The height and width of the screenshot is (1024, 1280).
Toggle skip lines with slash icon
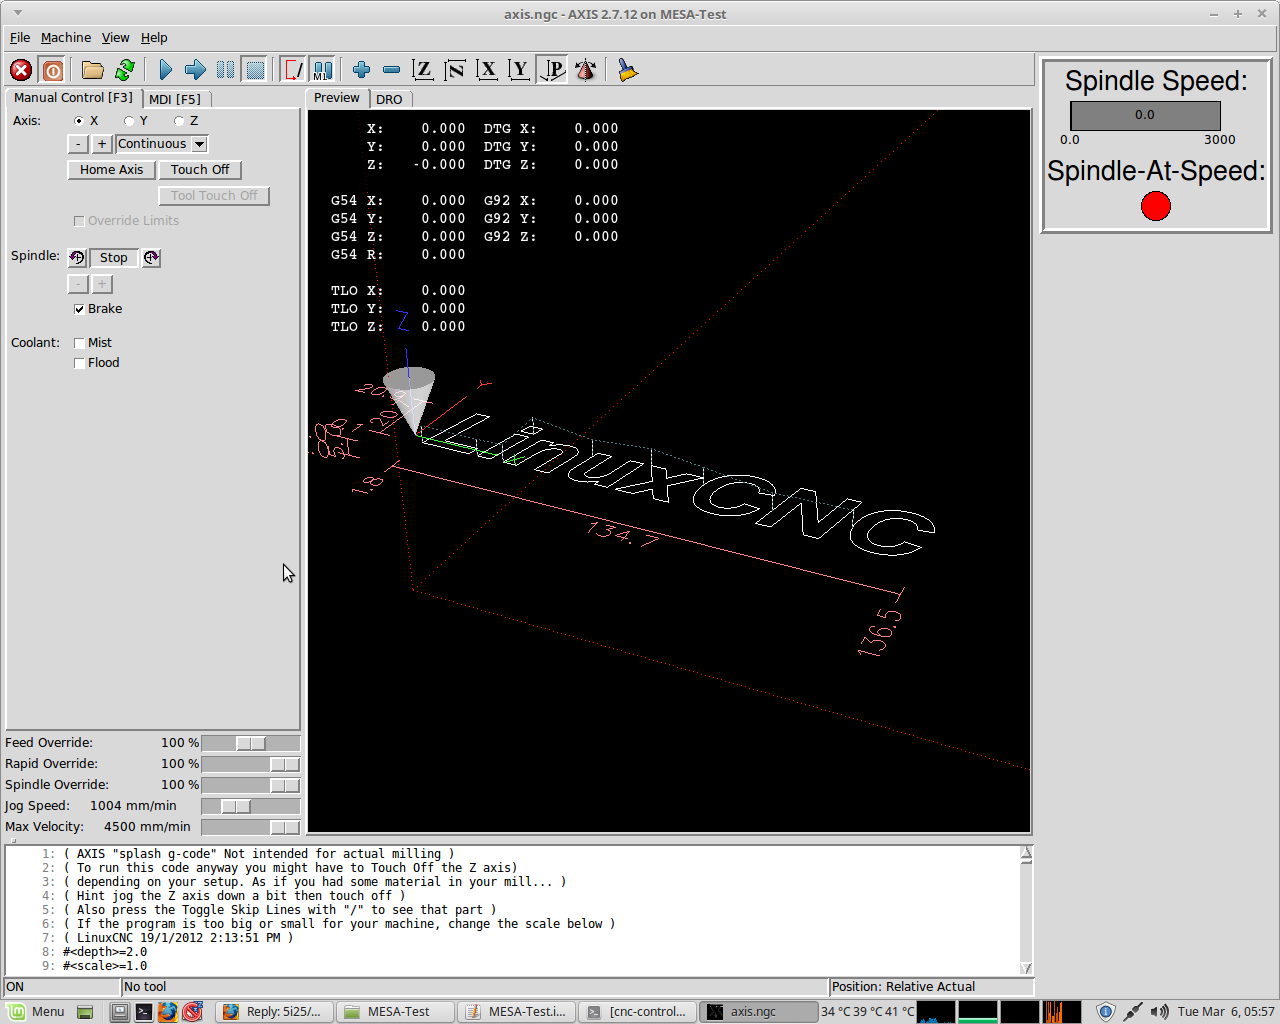click(293, 70)
